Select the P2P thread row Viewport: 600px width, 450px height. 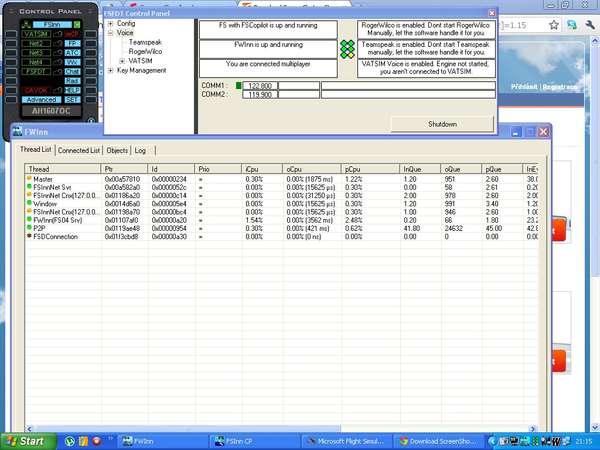pos(281,228)
